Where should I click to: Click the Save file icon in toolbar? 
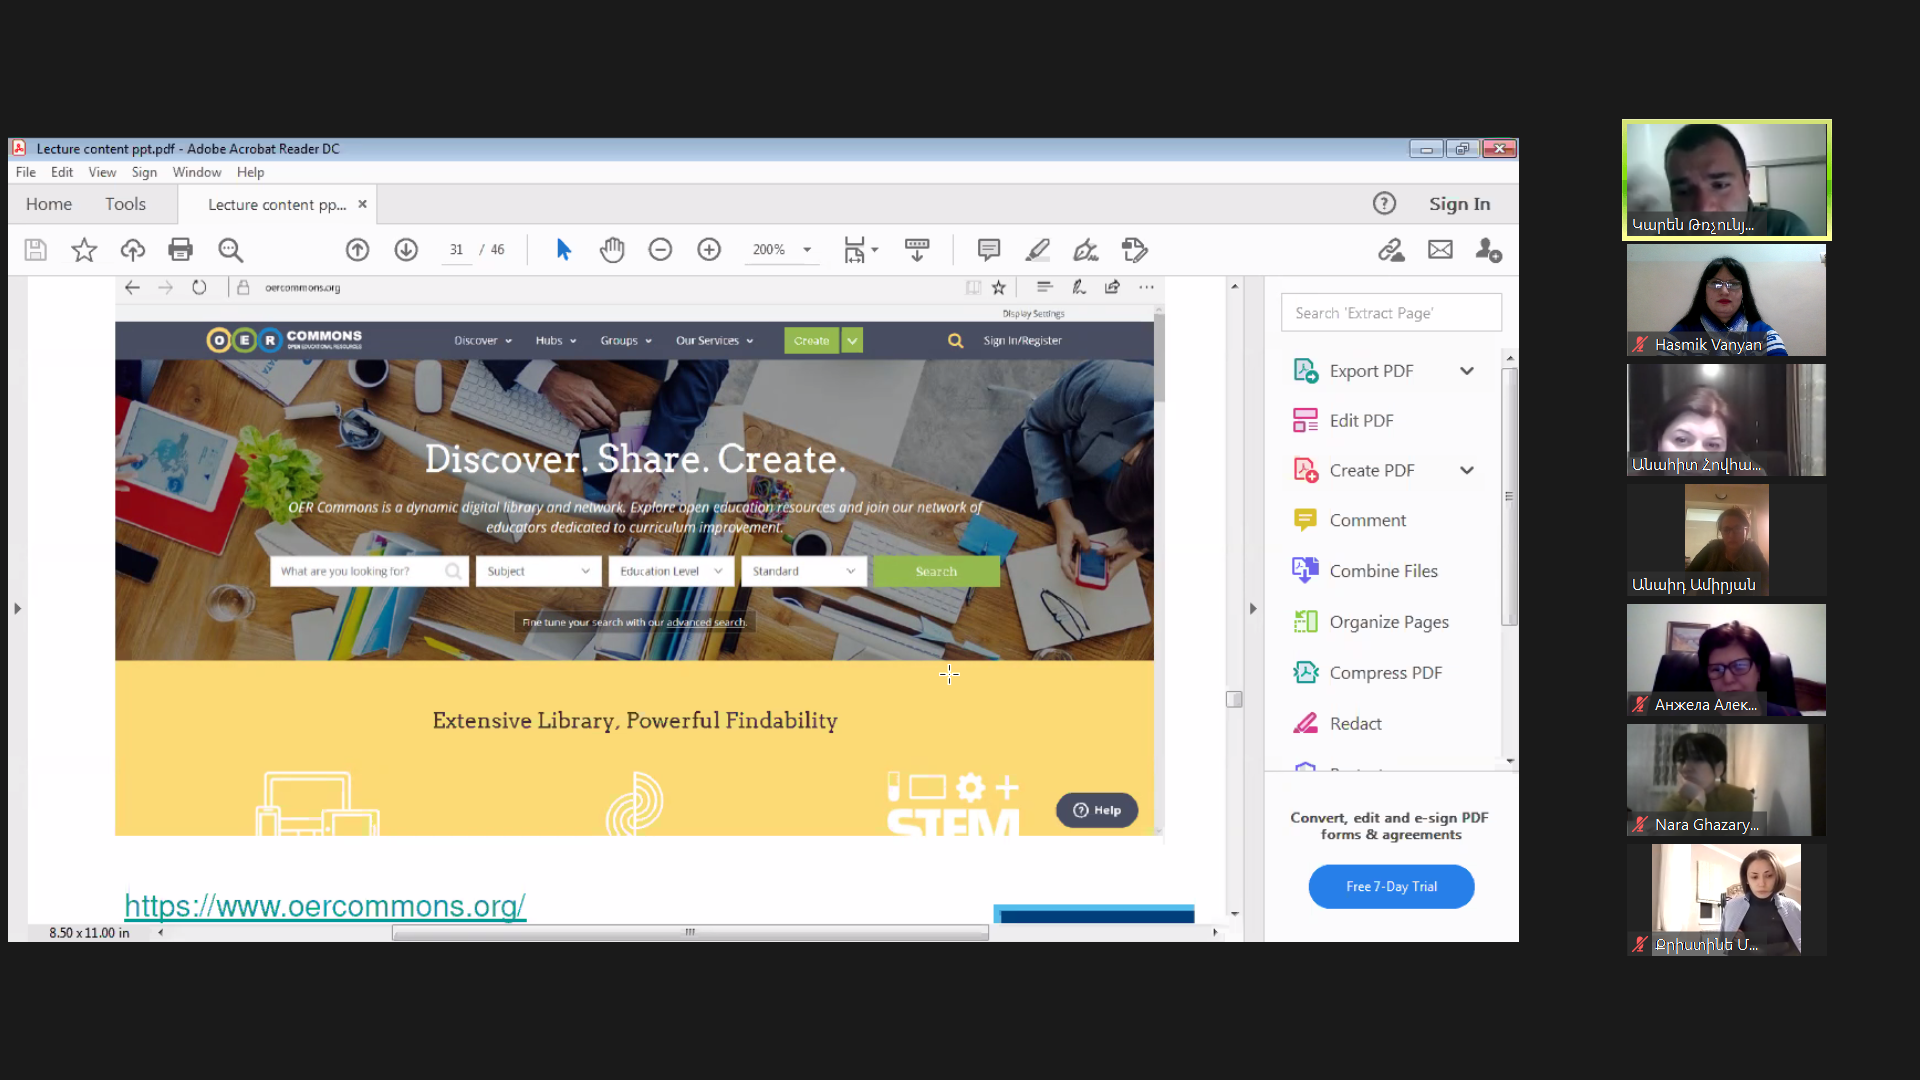click(x=36, y=250)
